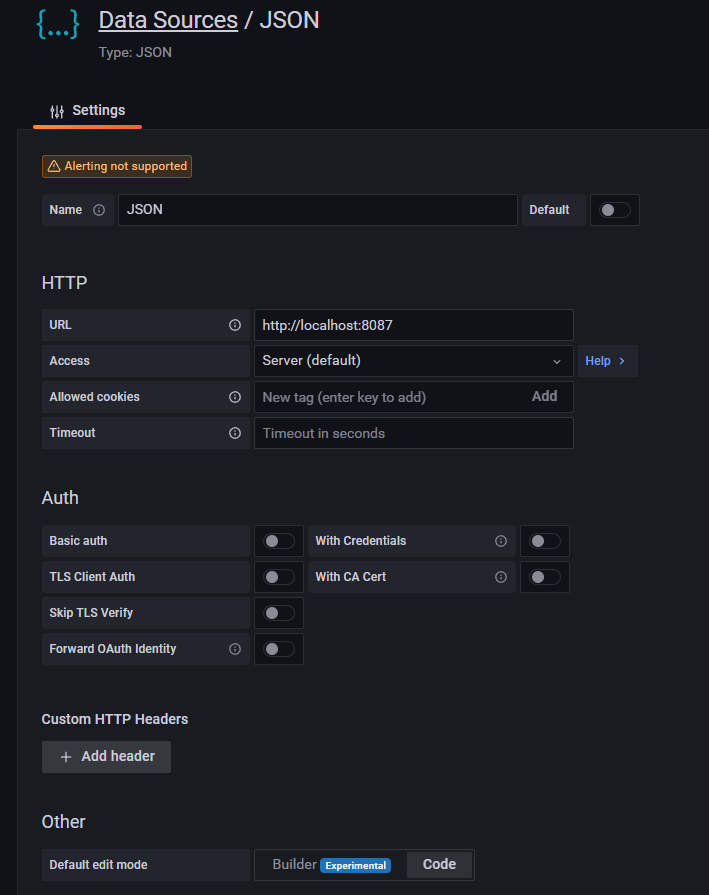
Task: Enable the Basic auth toggle
Action: pos(279,541)
